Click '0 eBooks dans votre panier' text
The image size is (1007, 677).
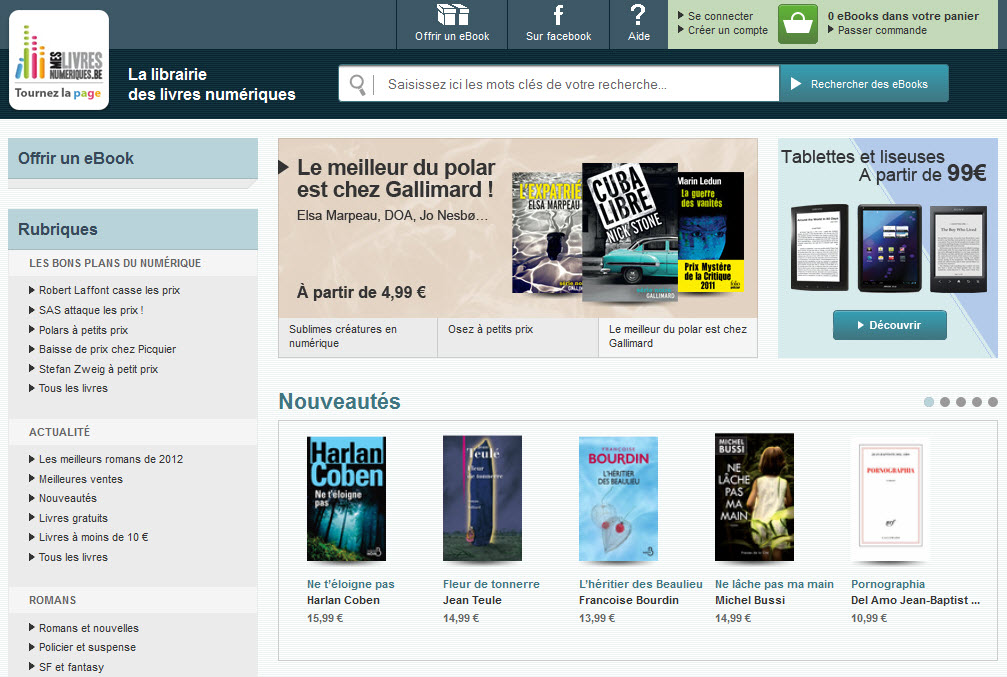point(903,16)
